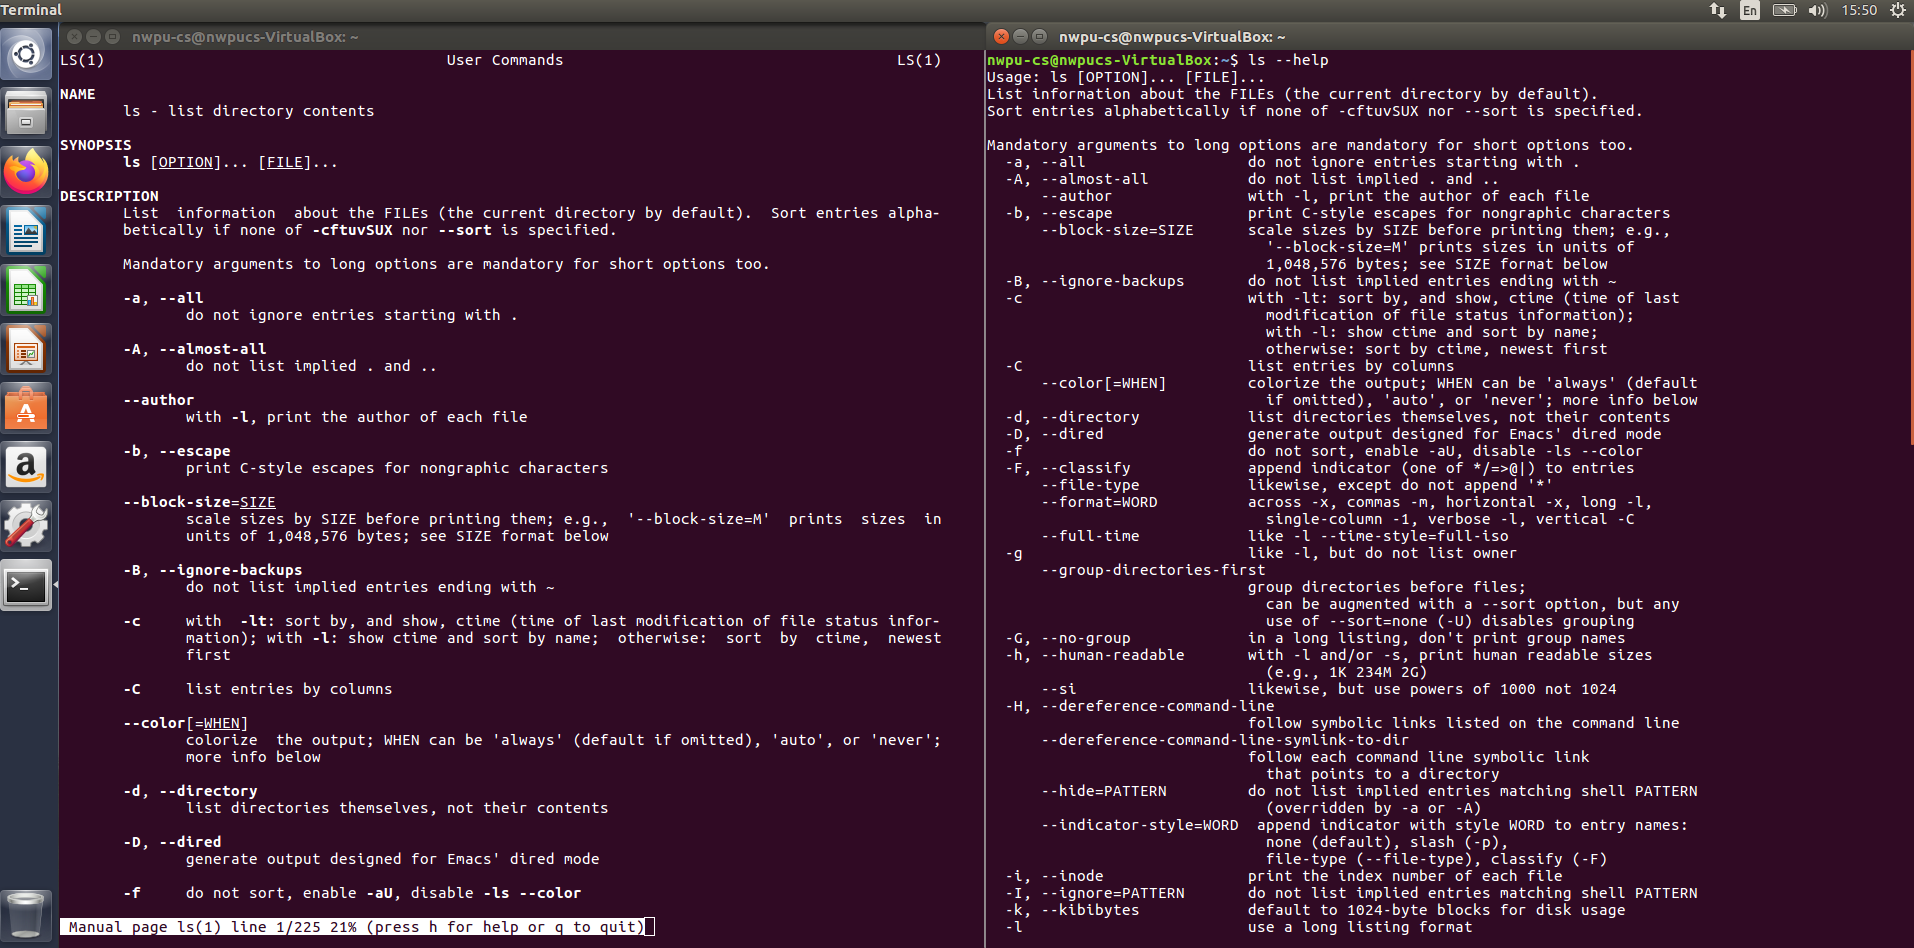Launch Ubuntu Software Center from dock
The width and height of the screenshot is (1914, 948).
coord(27,408)
